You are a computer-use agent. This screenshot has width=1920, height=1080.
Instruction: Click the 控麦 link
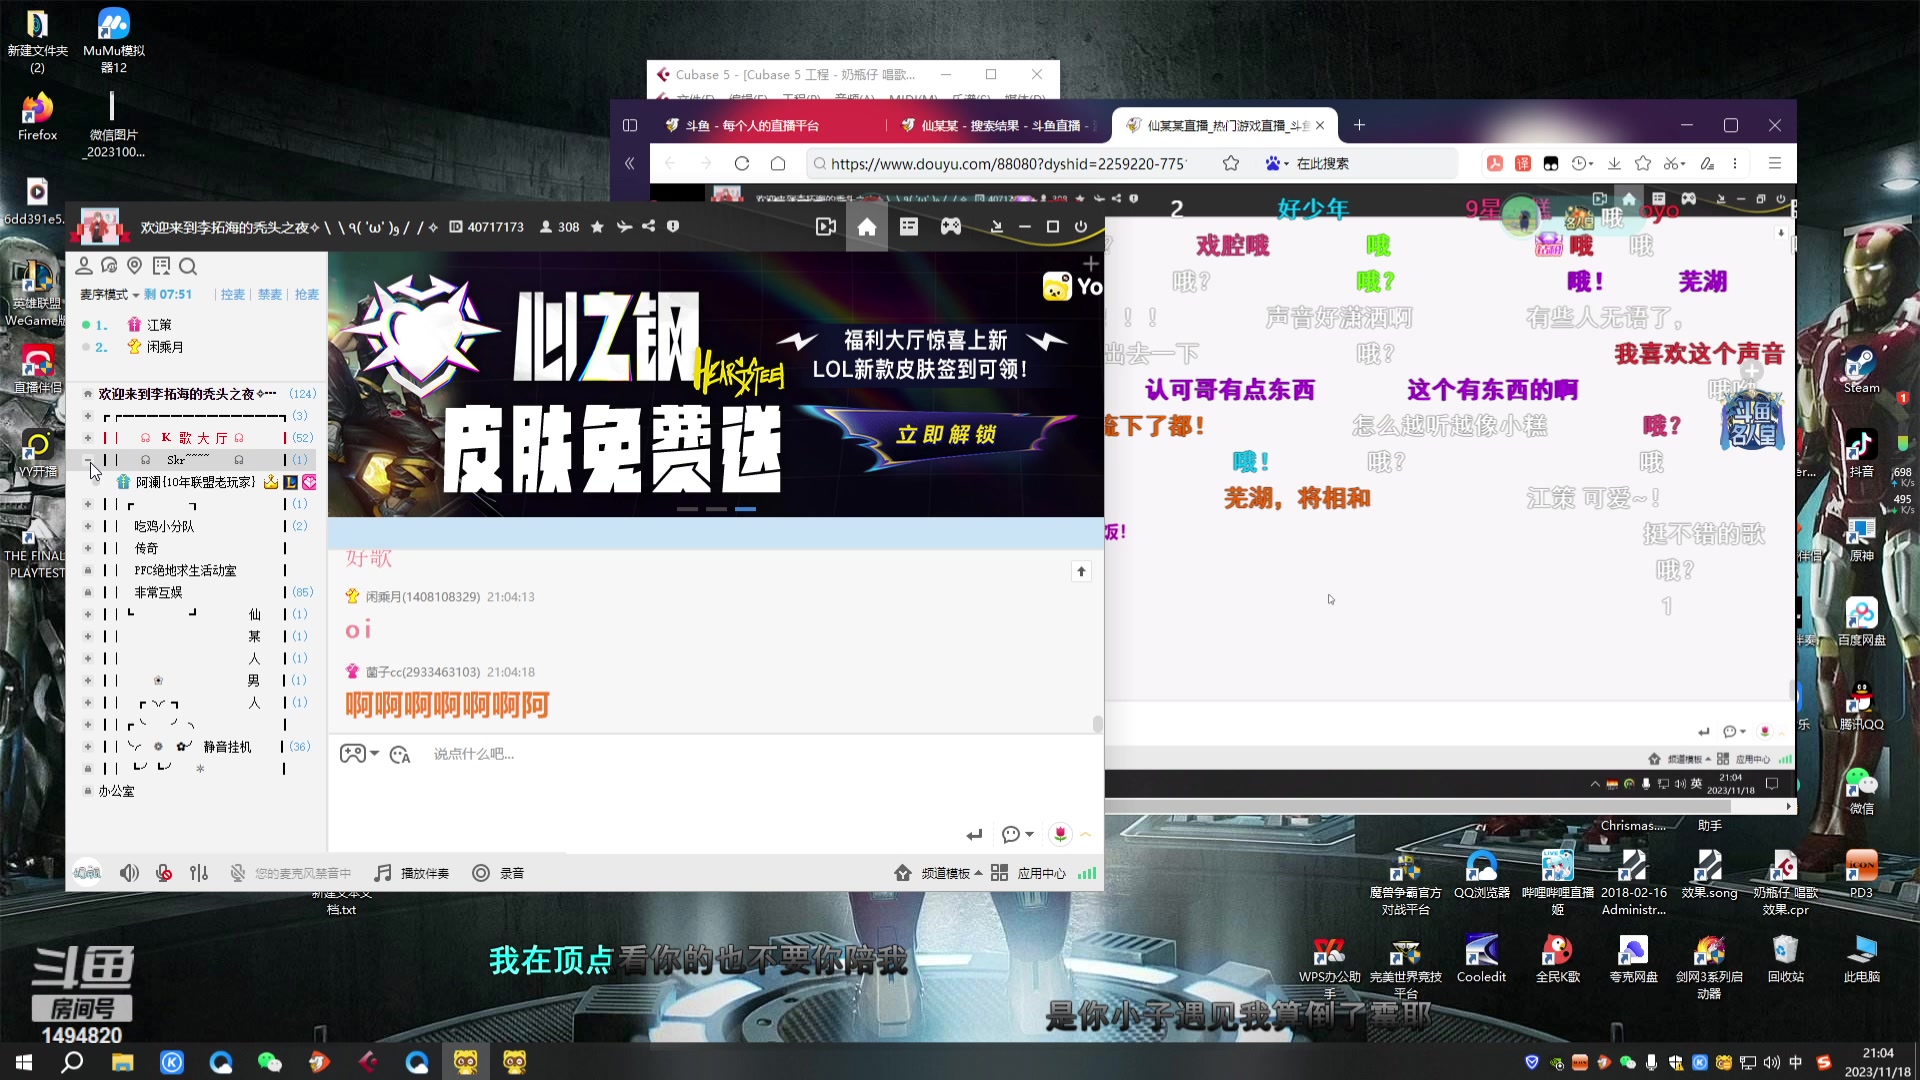[232, 294]
